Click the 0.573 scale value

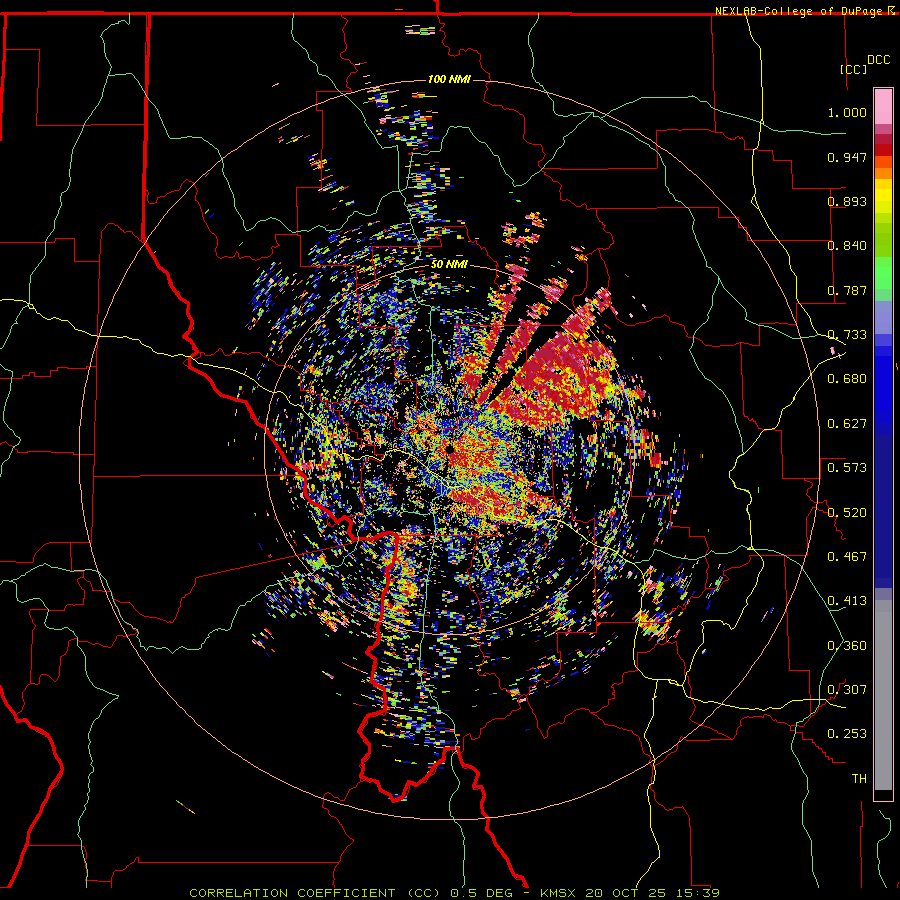coord(847,467)
